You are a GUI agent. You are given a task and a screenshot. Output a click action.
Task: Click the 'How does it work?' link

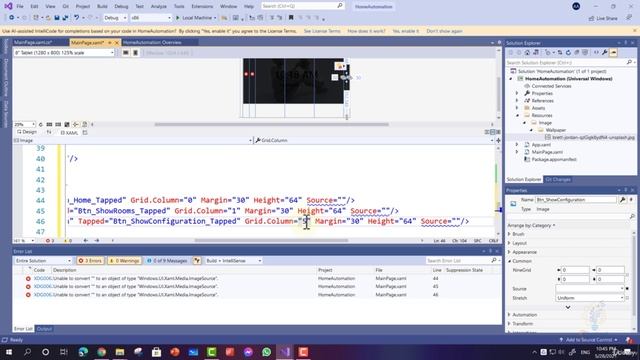coord(366,31)
